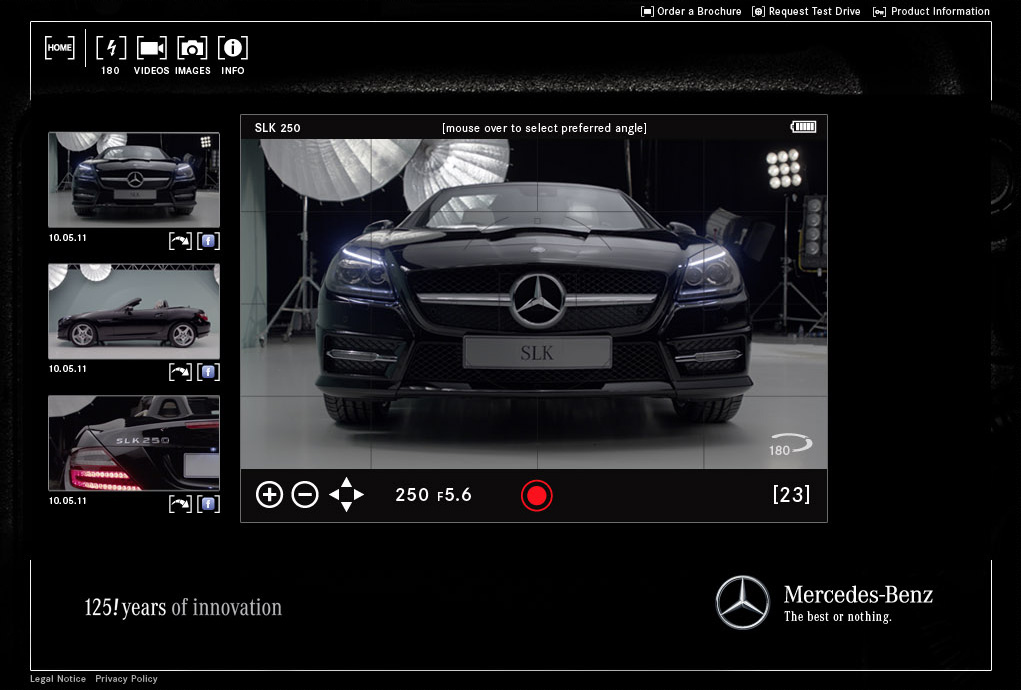Click Request Test Drive link

point(806,11)
